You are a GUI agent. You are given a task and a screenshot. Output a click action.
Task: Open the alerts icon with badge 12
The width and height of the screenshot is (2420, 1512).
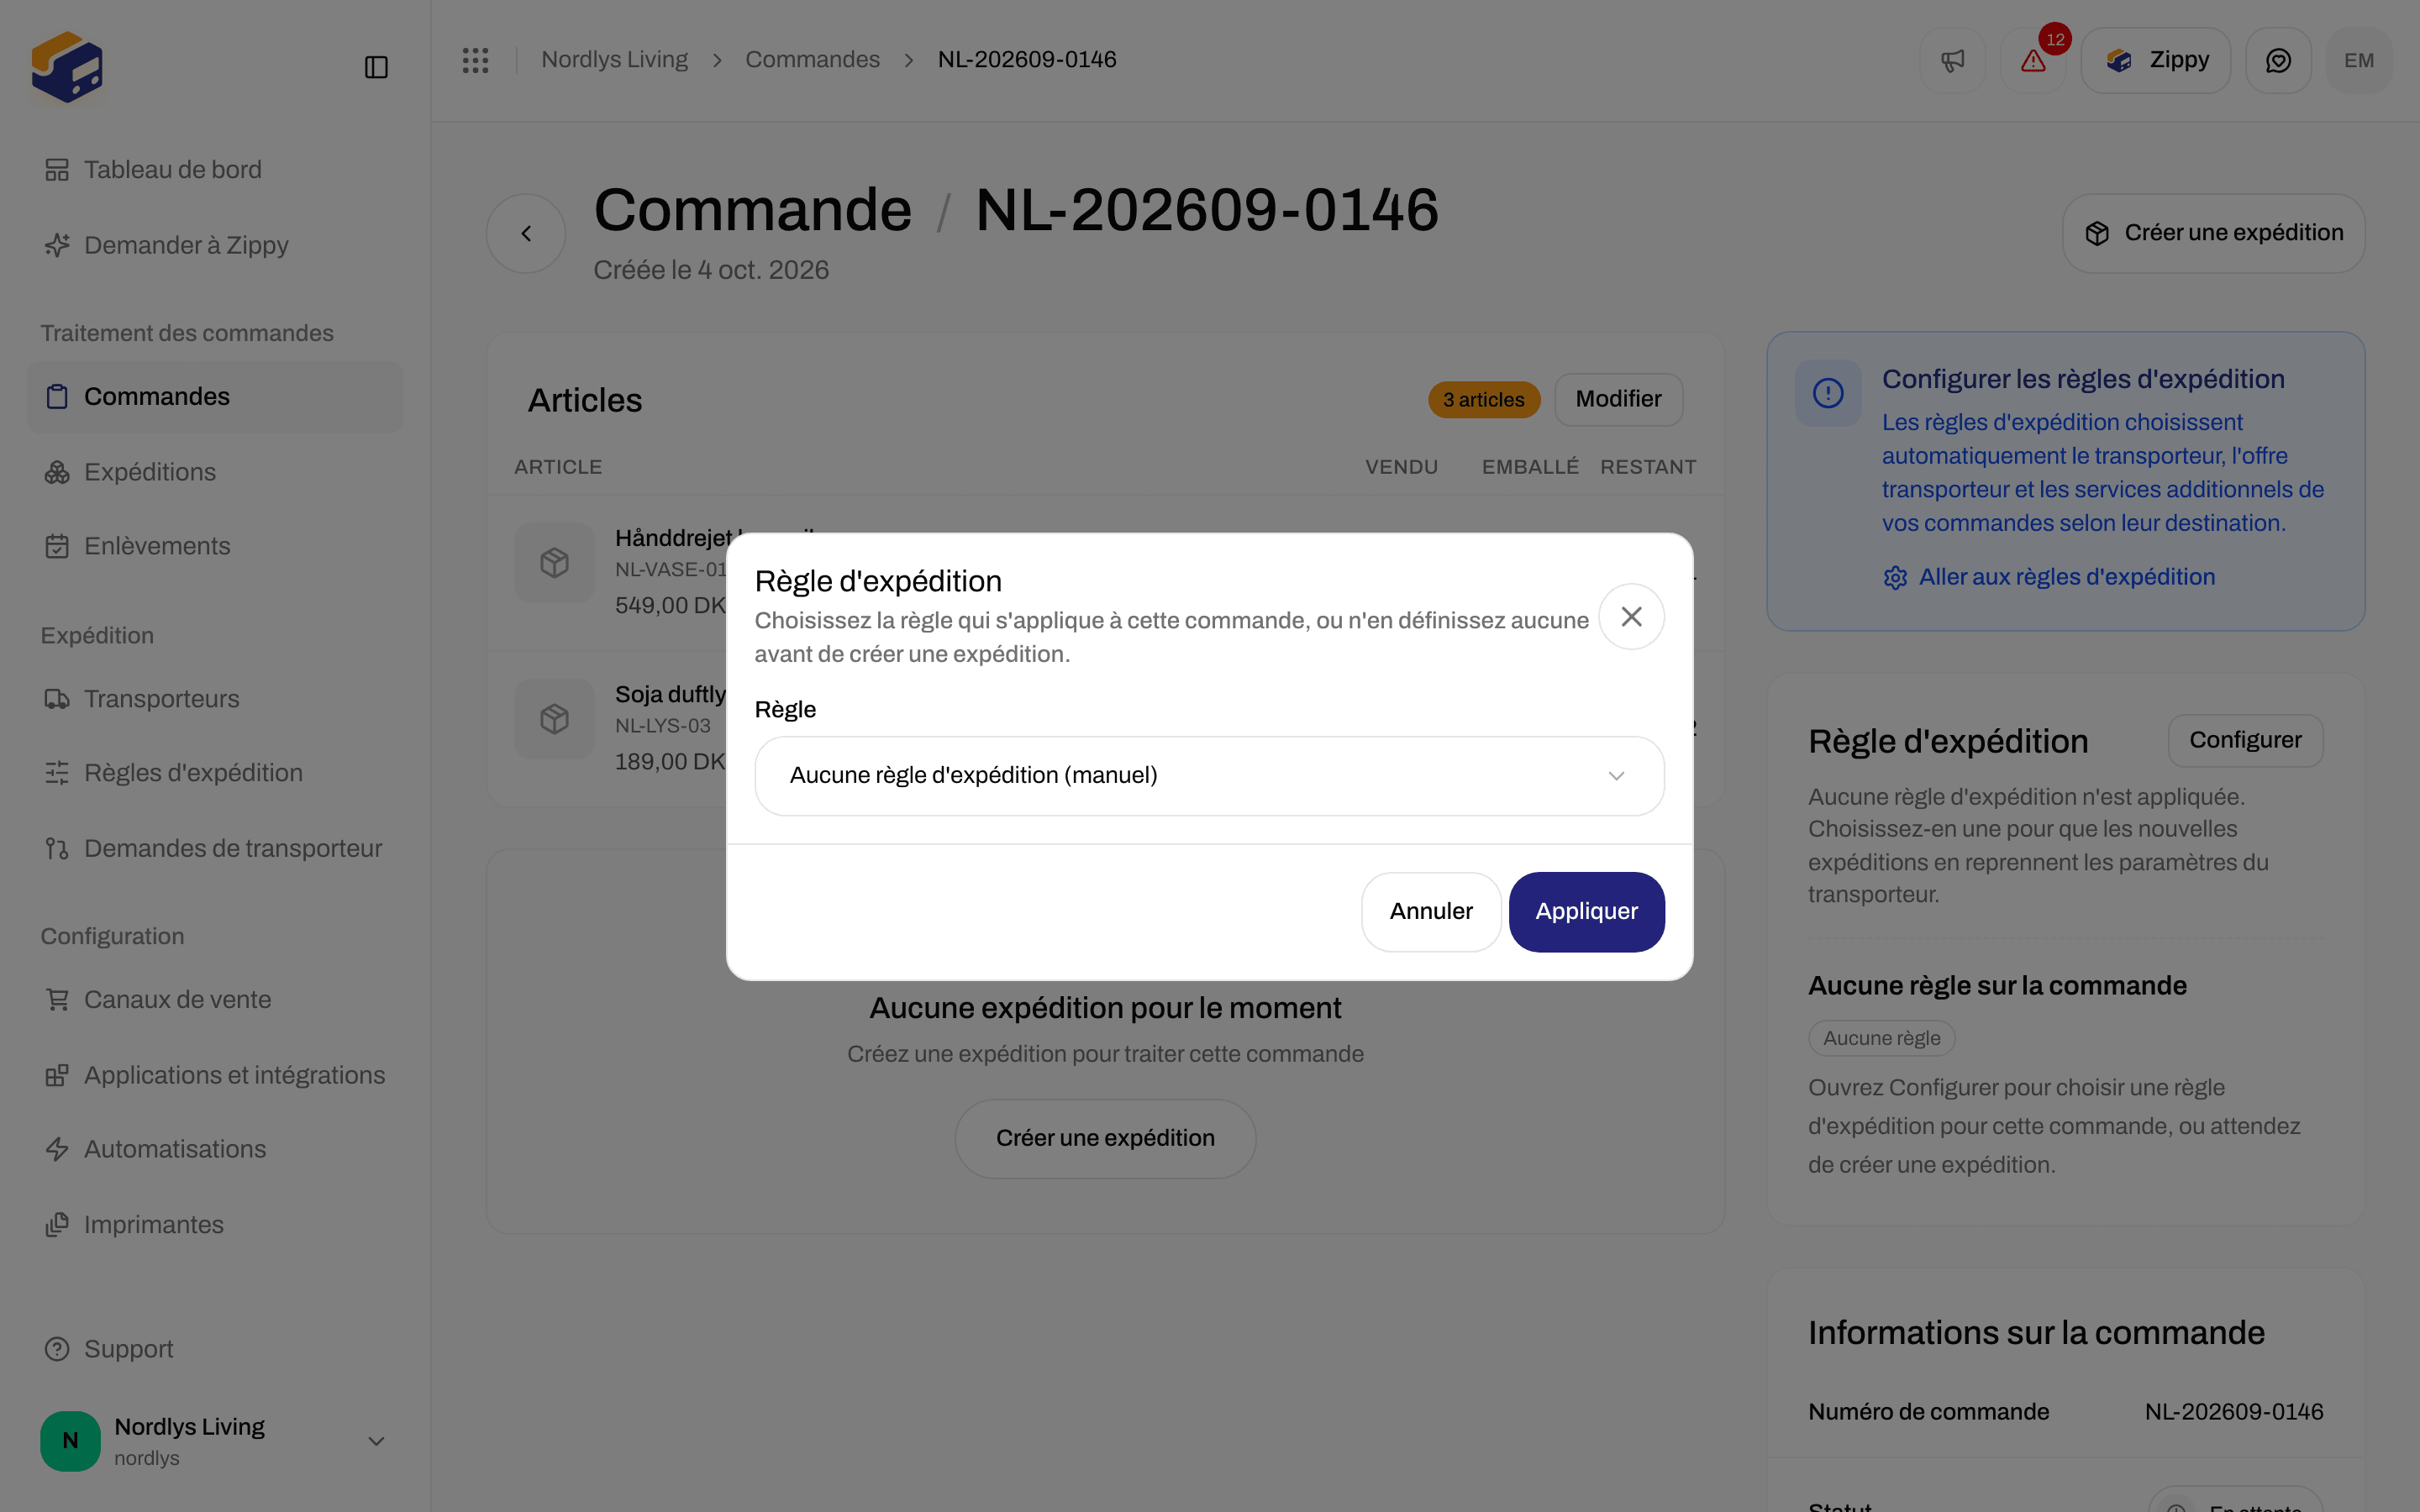point(2033,61)
